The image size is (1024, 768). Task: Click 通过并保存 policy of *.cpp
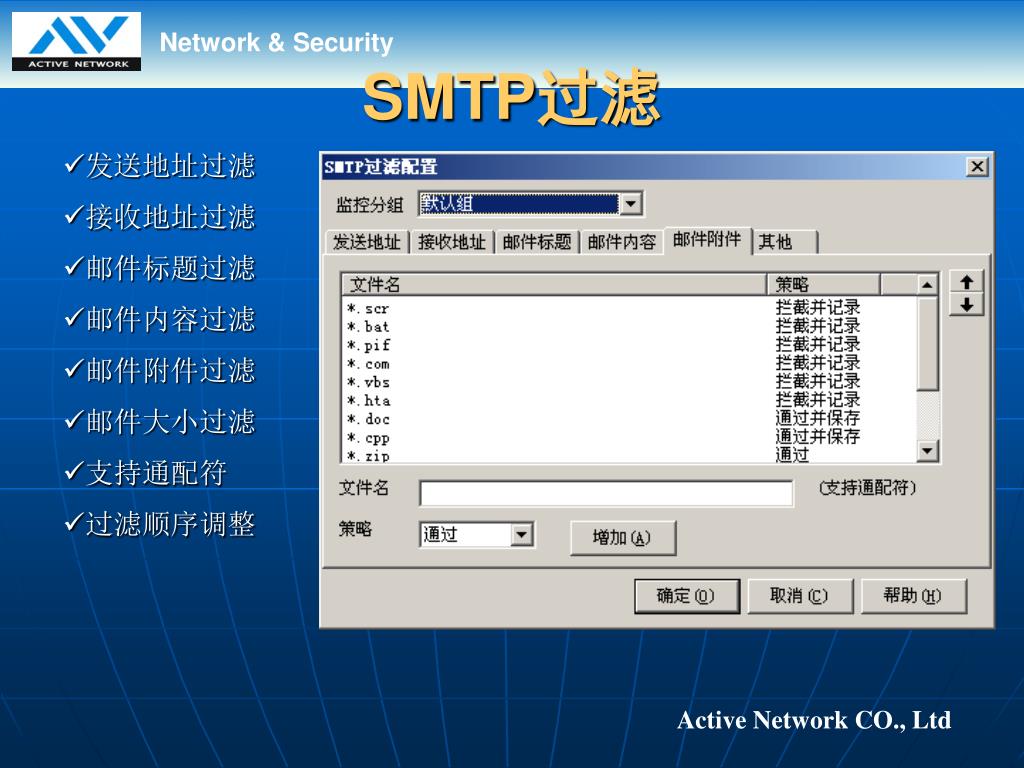pos(818,436)
